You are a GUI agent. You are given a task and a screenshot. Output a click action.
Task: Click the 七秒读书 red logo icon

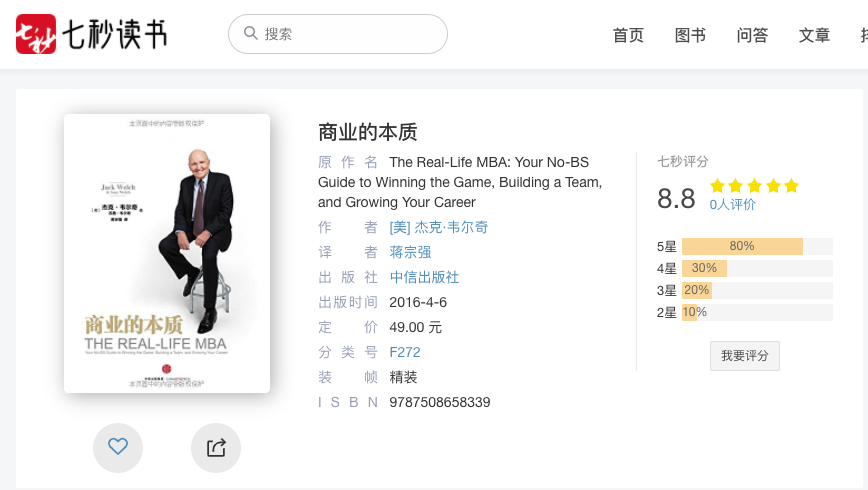click(x=36, y=34)
